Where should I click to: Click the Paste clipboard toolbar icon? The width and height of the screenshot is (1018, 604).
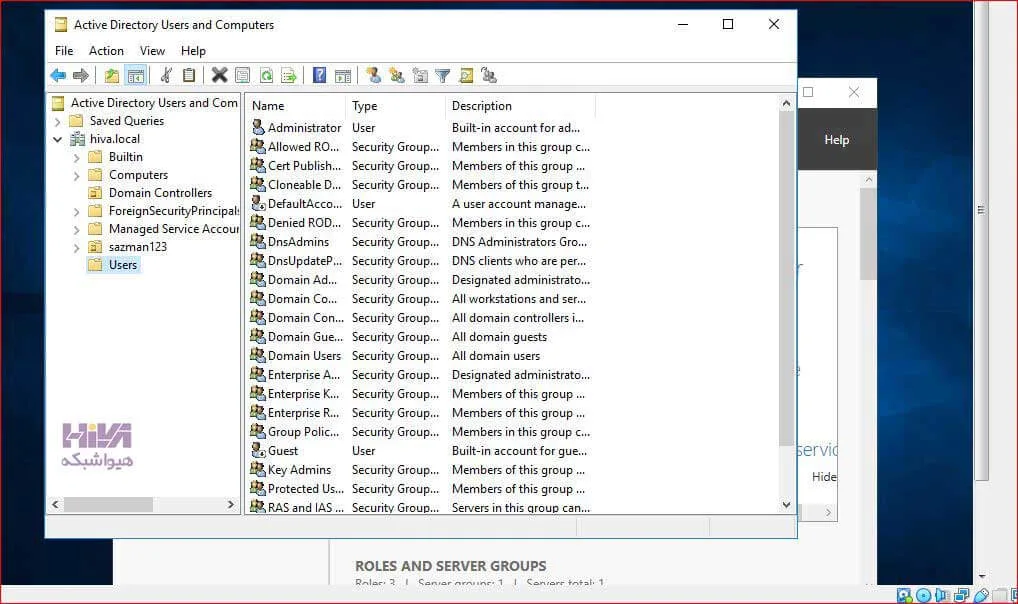189,75
